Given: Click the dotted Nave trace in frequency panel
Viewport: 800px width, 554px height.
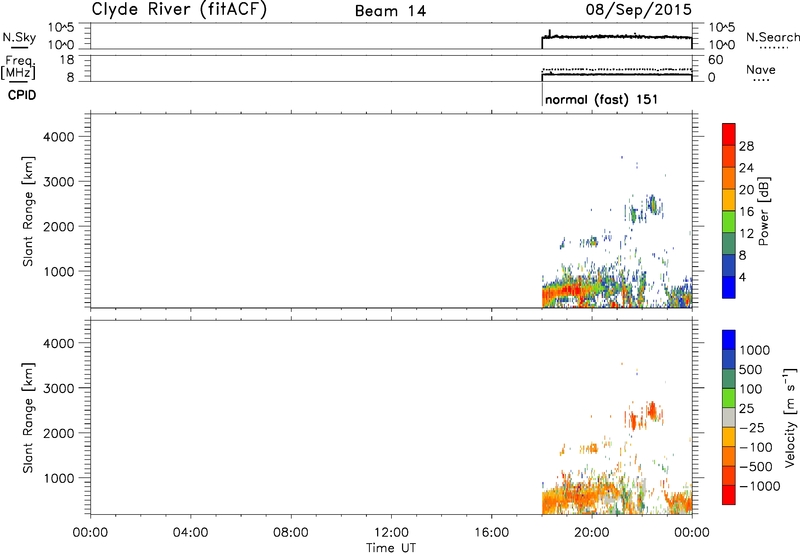Looking at the screenshot, I should pyautogui.click(x=617, y=69).
